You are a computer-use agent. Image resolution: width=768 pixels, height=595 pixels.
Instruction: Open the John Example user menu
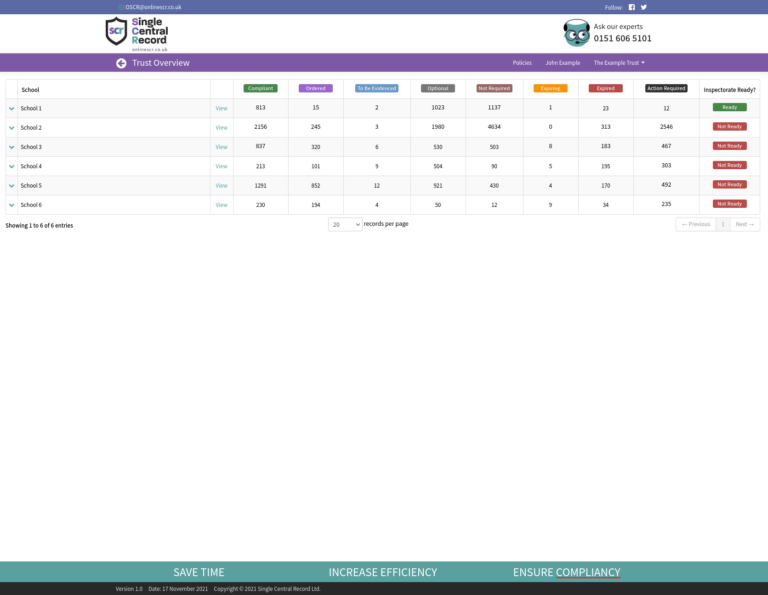[562, 63]
